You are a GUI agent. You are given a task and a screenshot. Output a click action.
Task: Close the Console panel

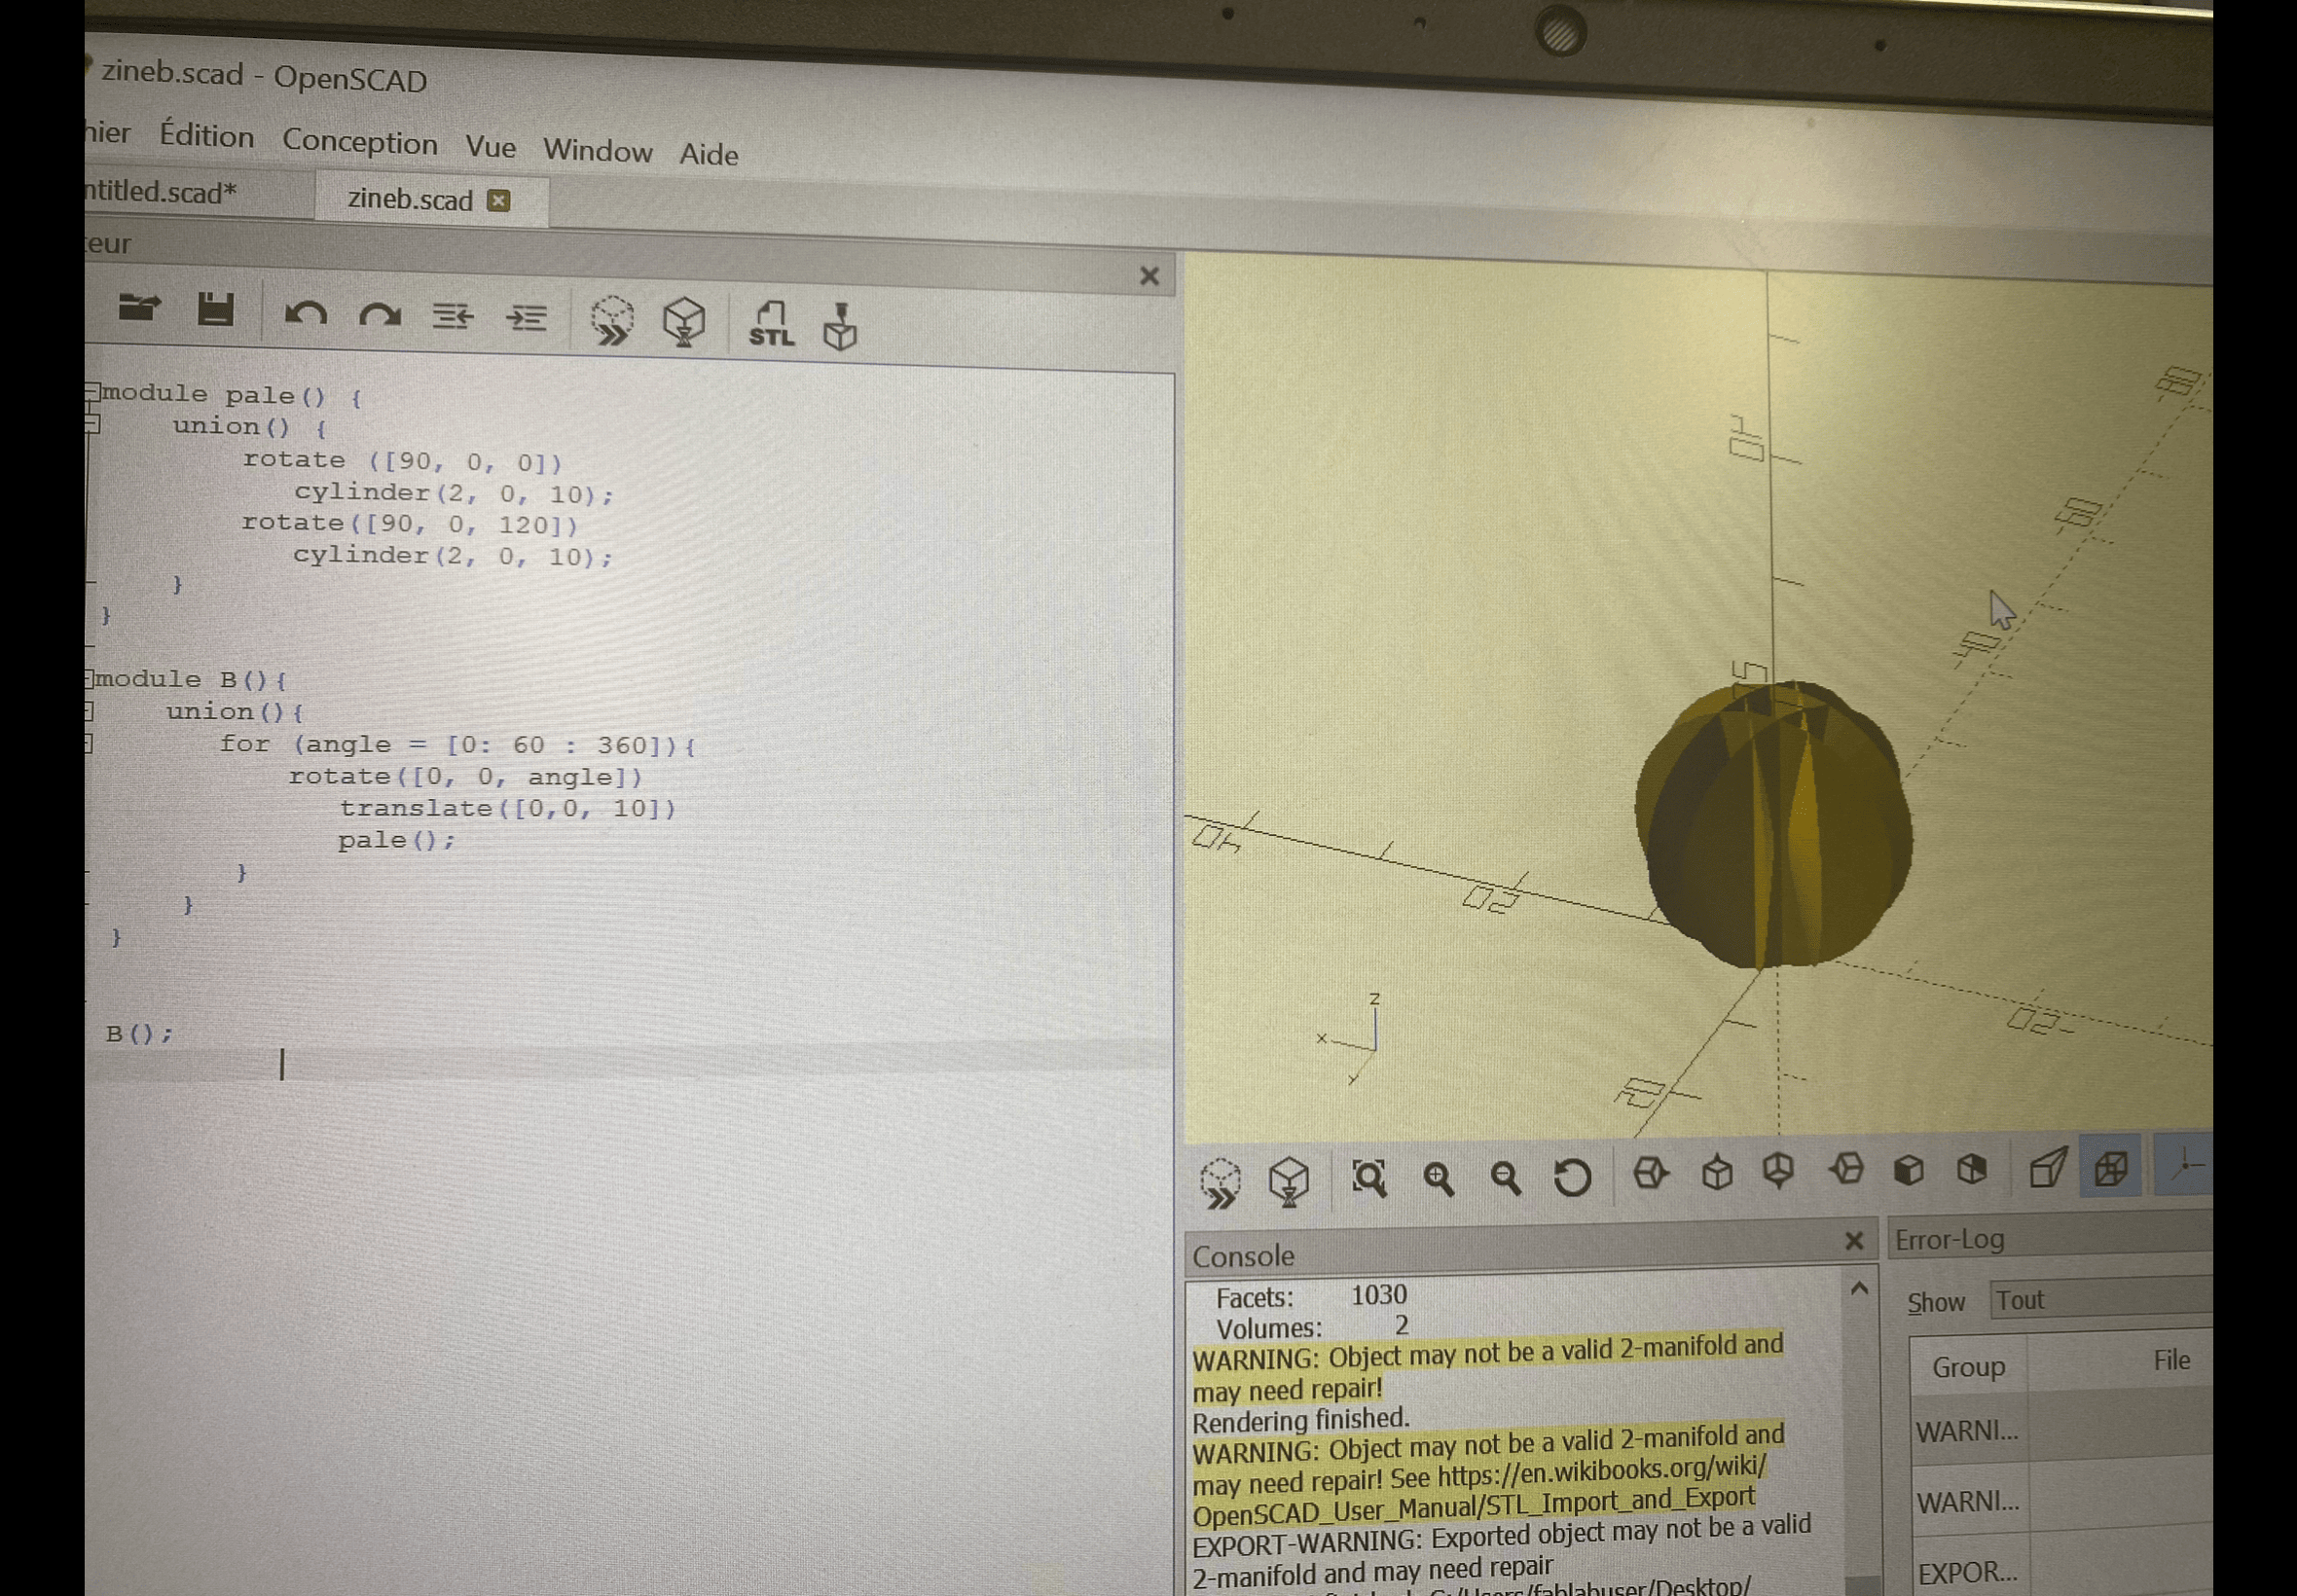click(x=1854, y=1241)
